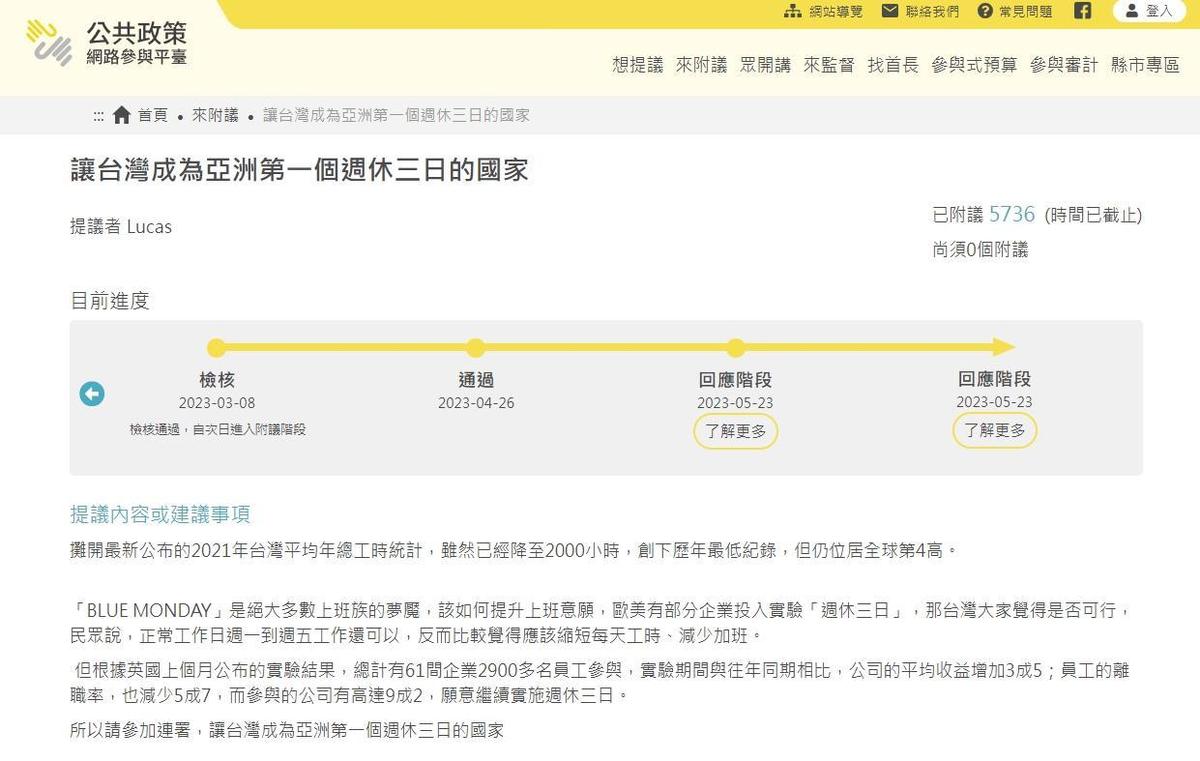Click the last 了解更多 button on timeline
This screenshot has height=761, width=1200.
click(x=994, y=431)
